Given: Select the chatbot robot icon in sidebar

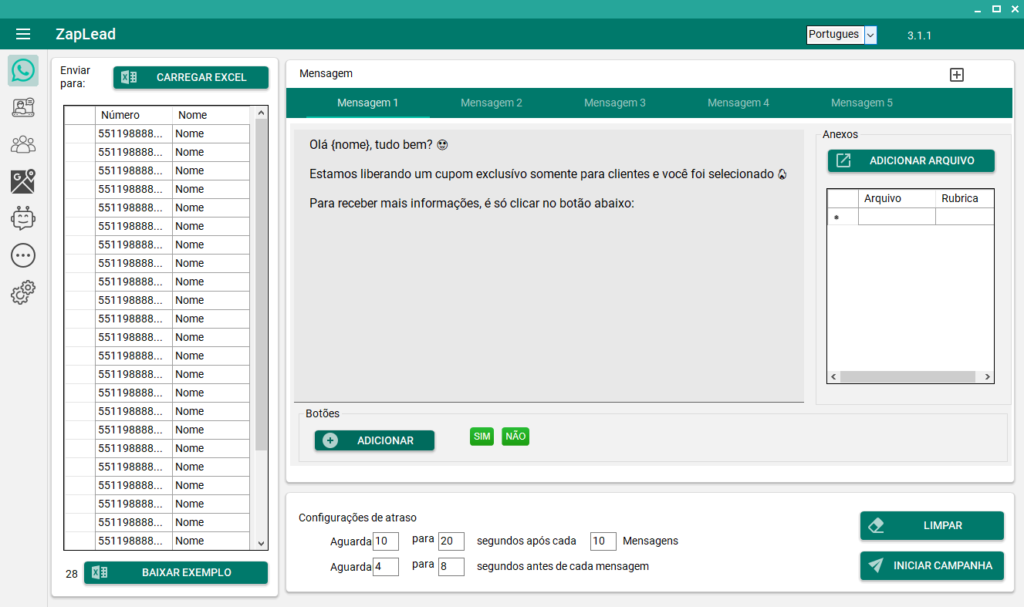Looking at the screenshot, I should (22, 218).
